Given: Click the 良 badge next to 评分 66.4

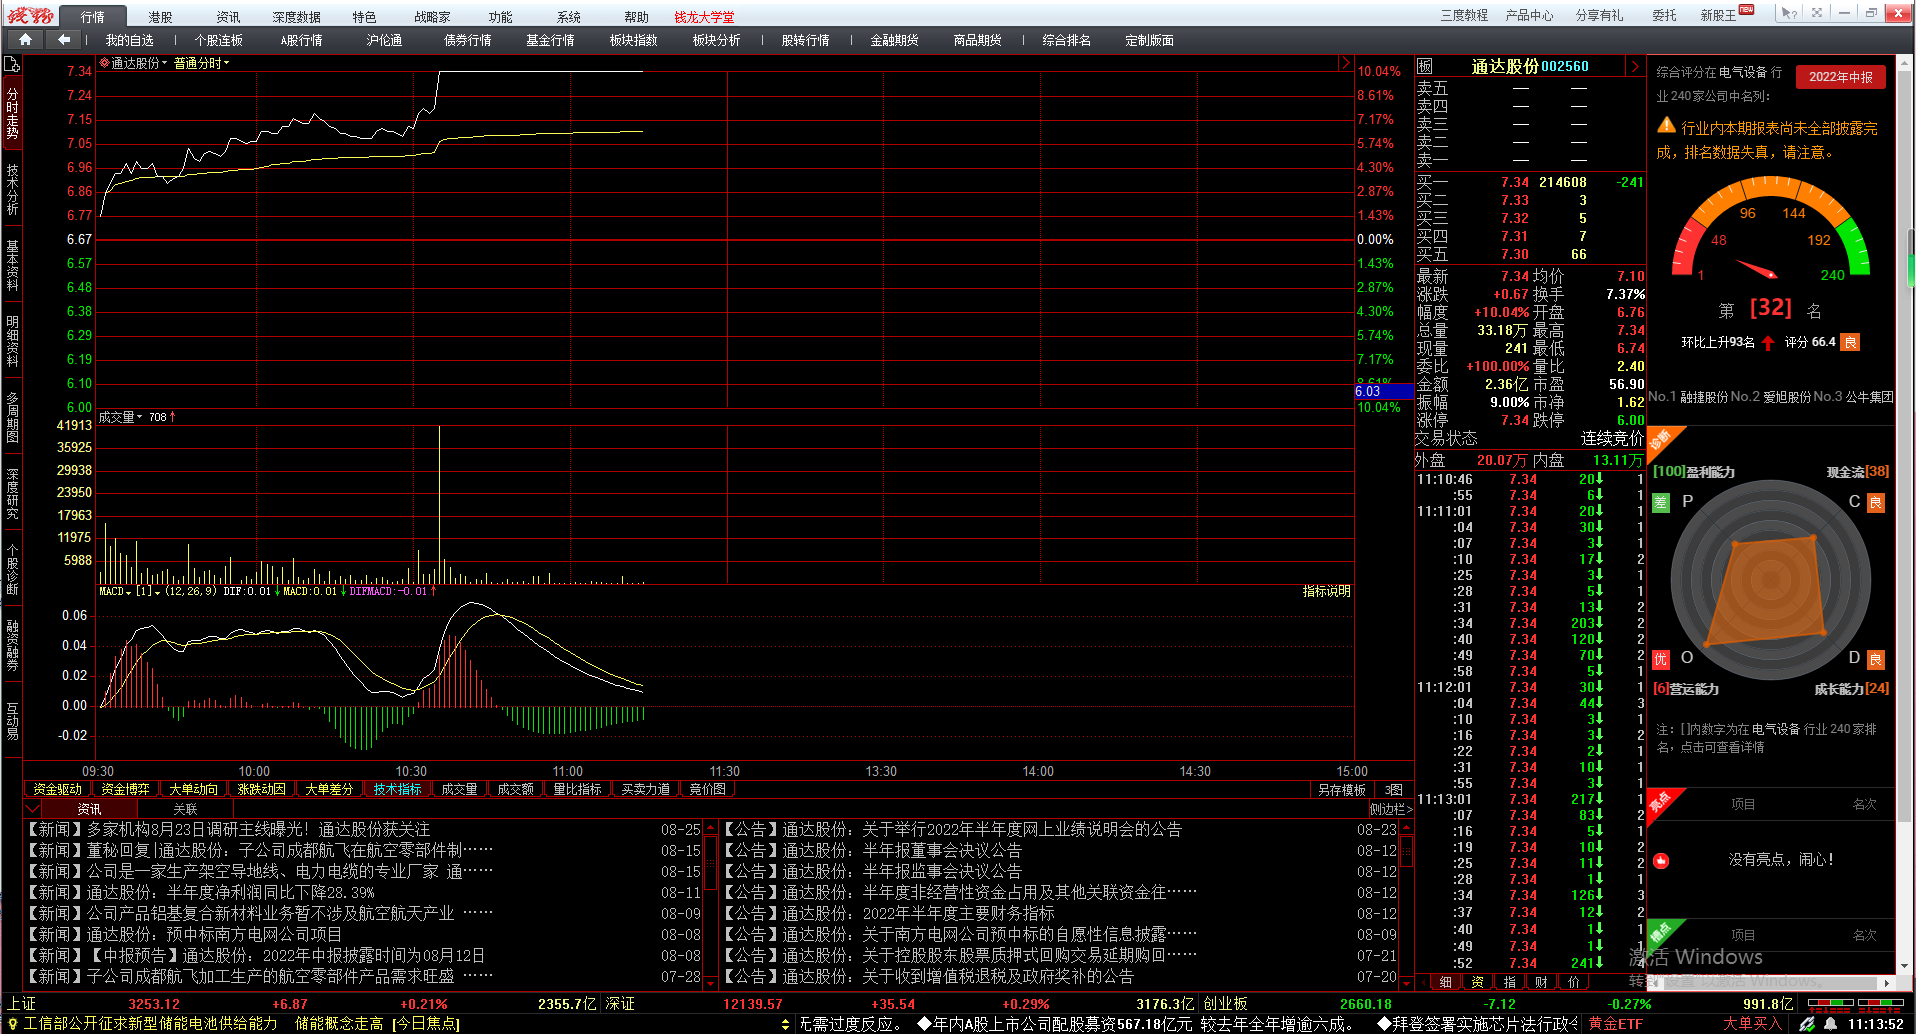Looking at the screenshot, I should [1850, 343].
